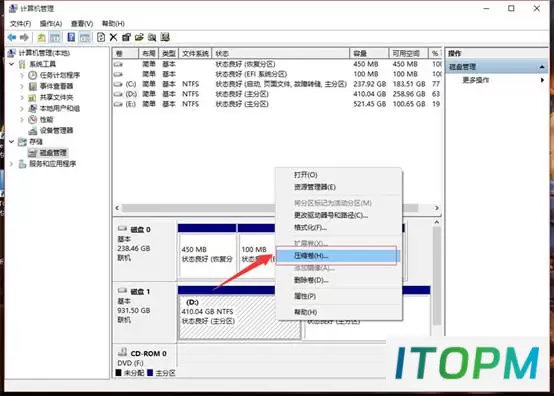Open 任务计划程序 in the tree

[60, 75]
